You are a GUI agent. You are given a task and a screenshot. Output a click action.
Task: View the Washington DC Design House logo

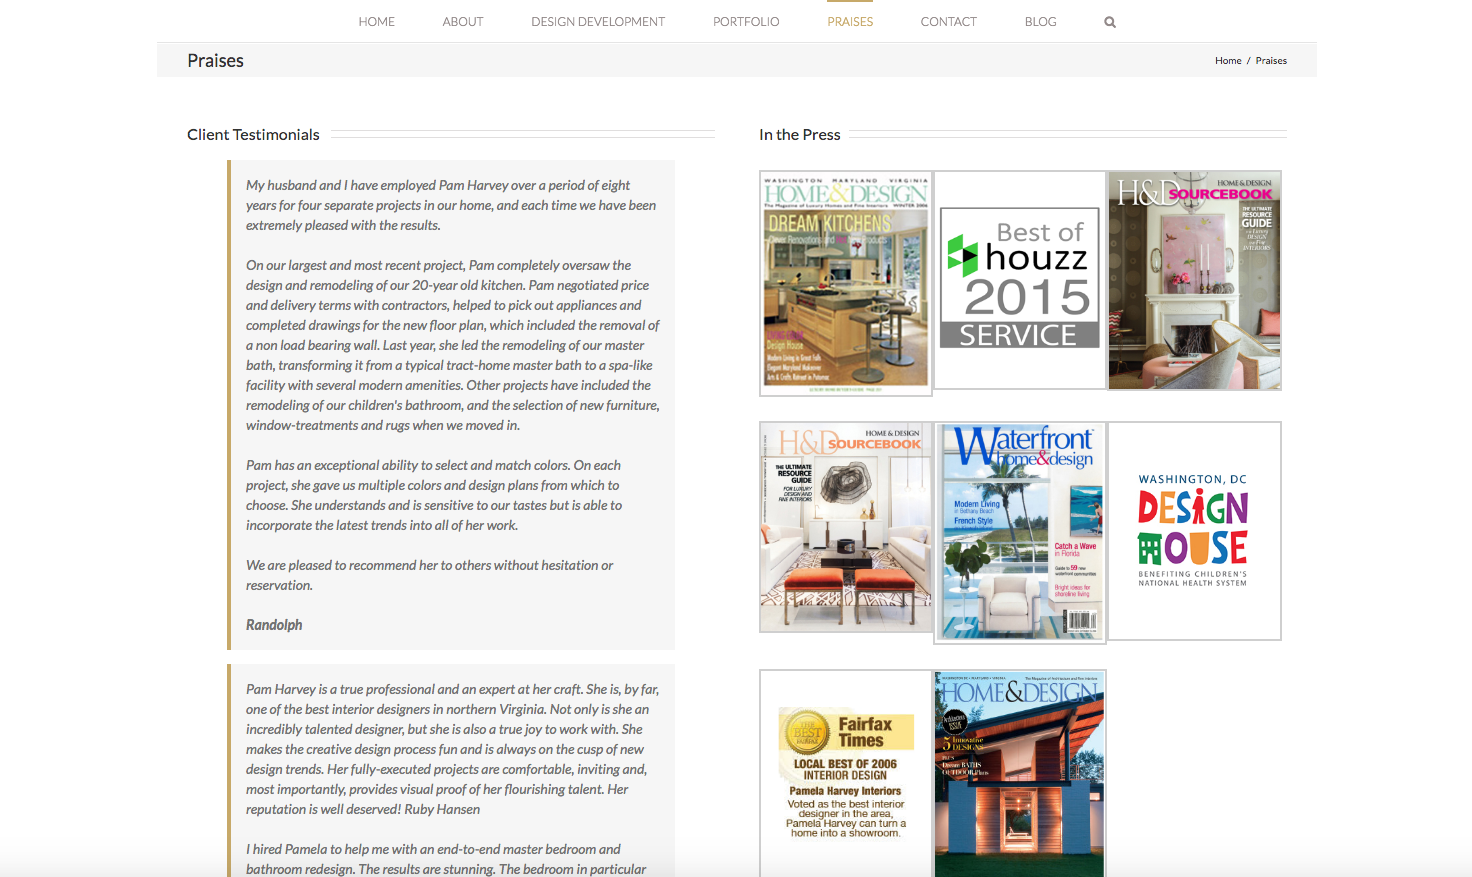(x=1194, y=531)
